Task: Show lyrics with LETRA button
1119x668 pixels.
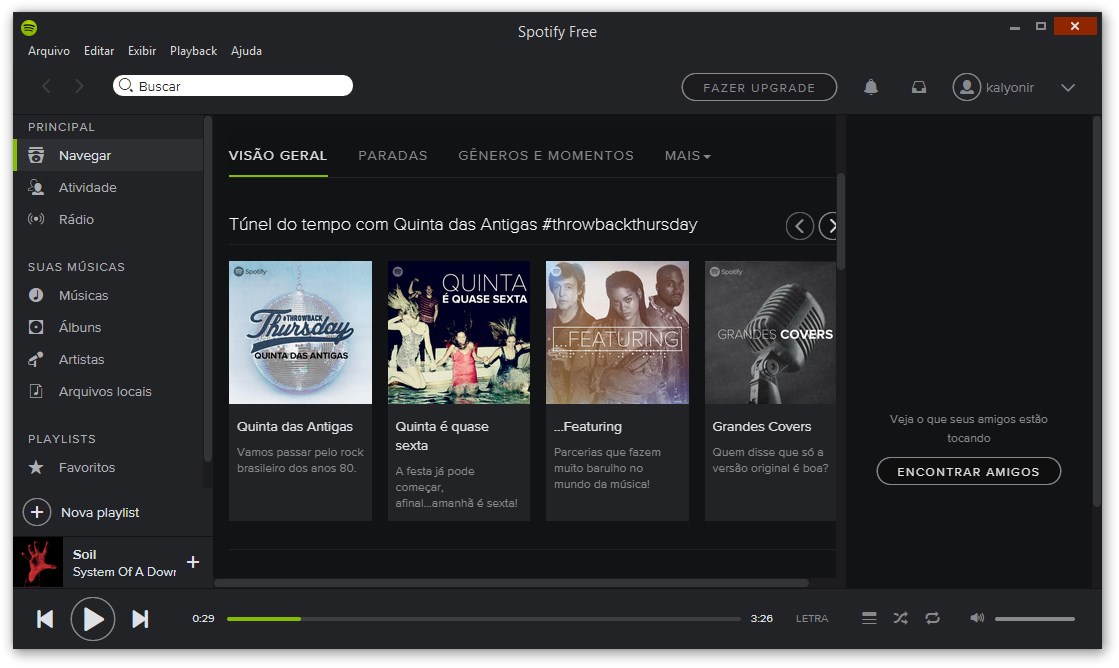Action: (812, 619)
